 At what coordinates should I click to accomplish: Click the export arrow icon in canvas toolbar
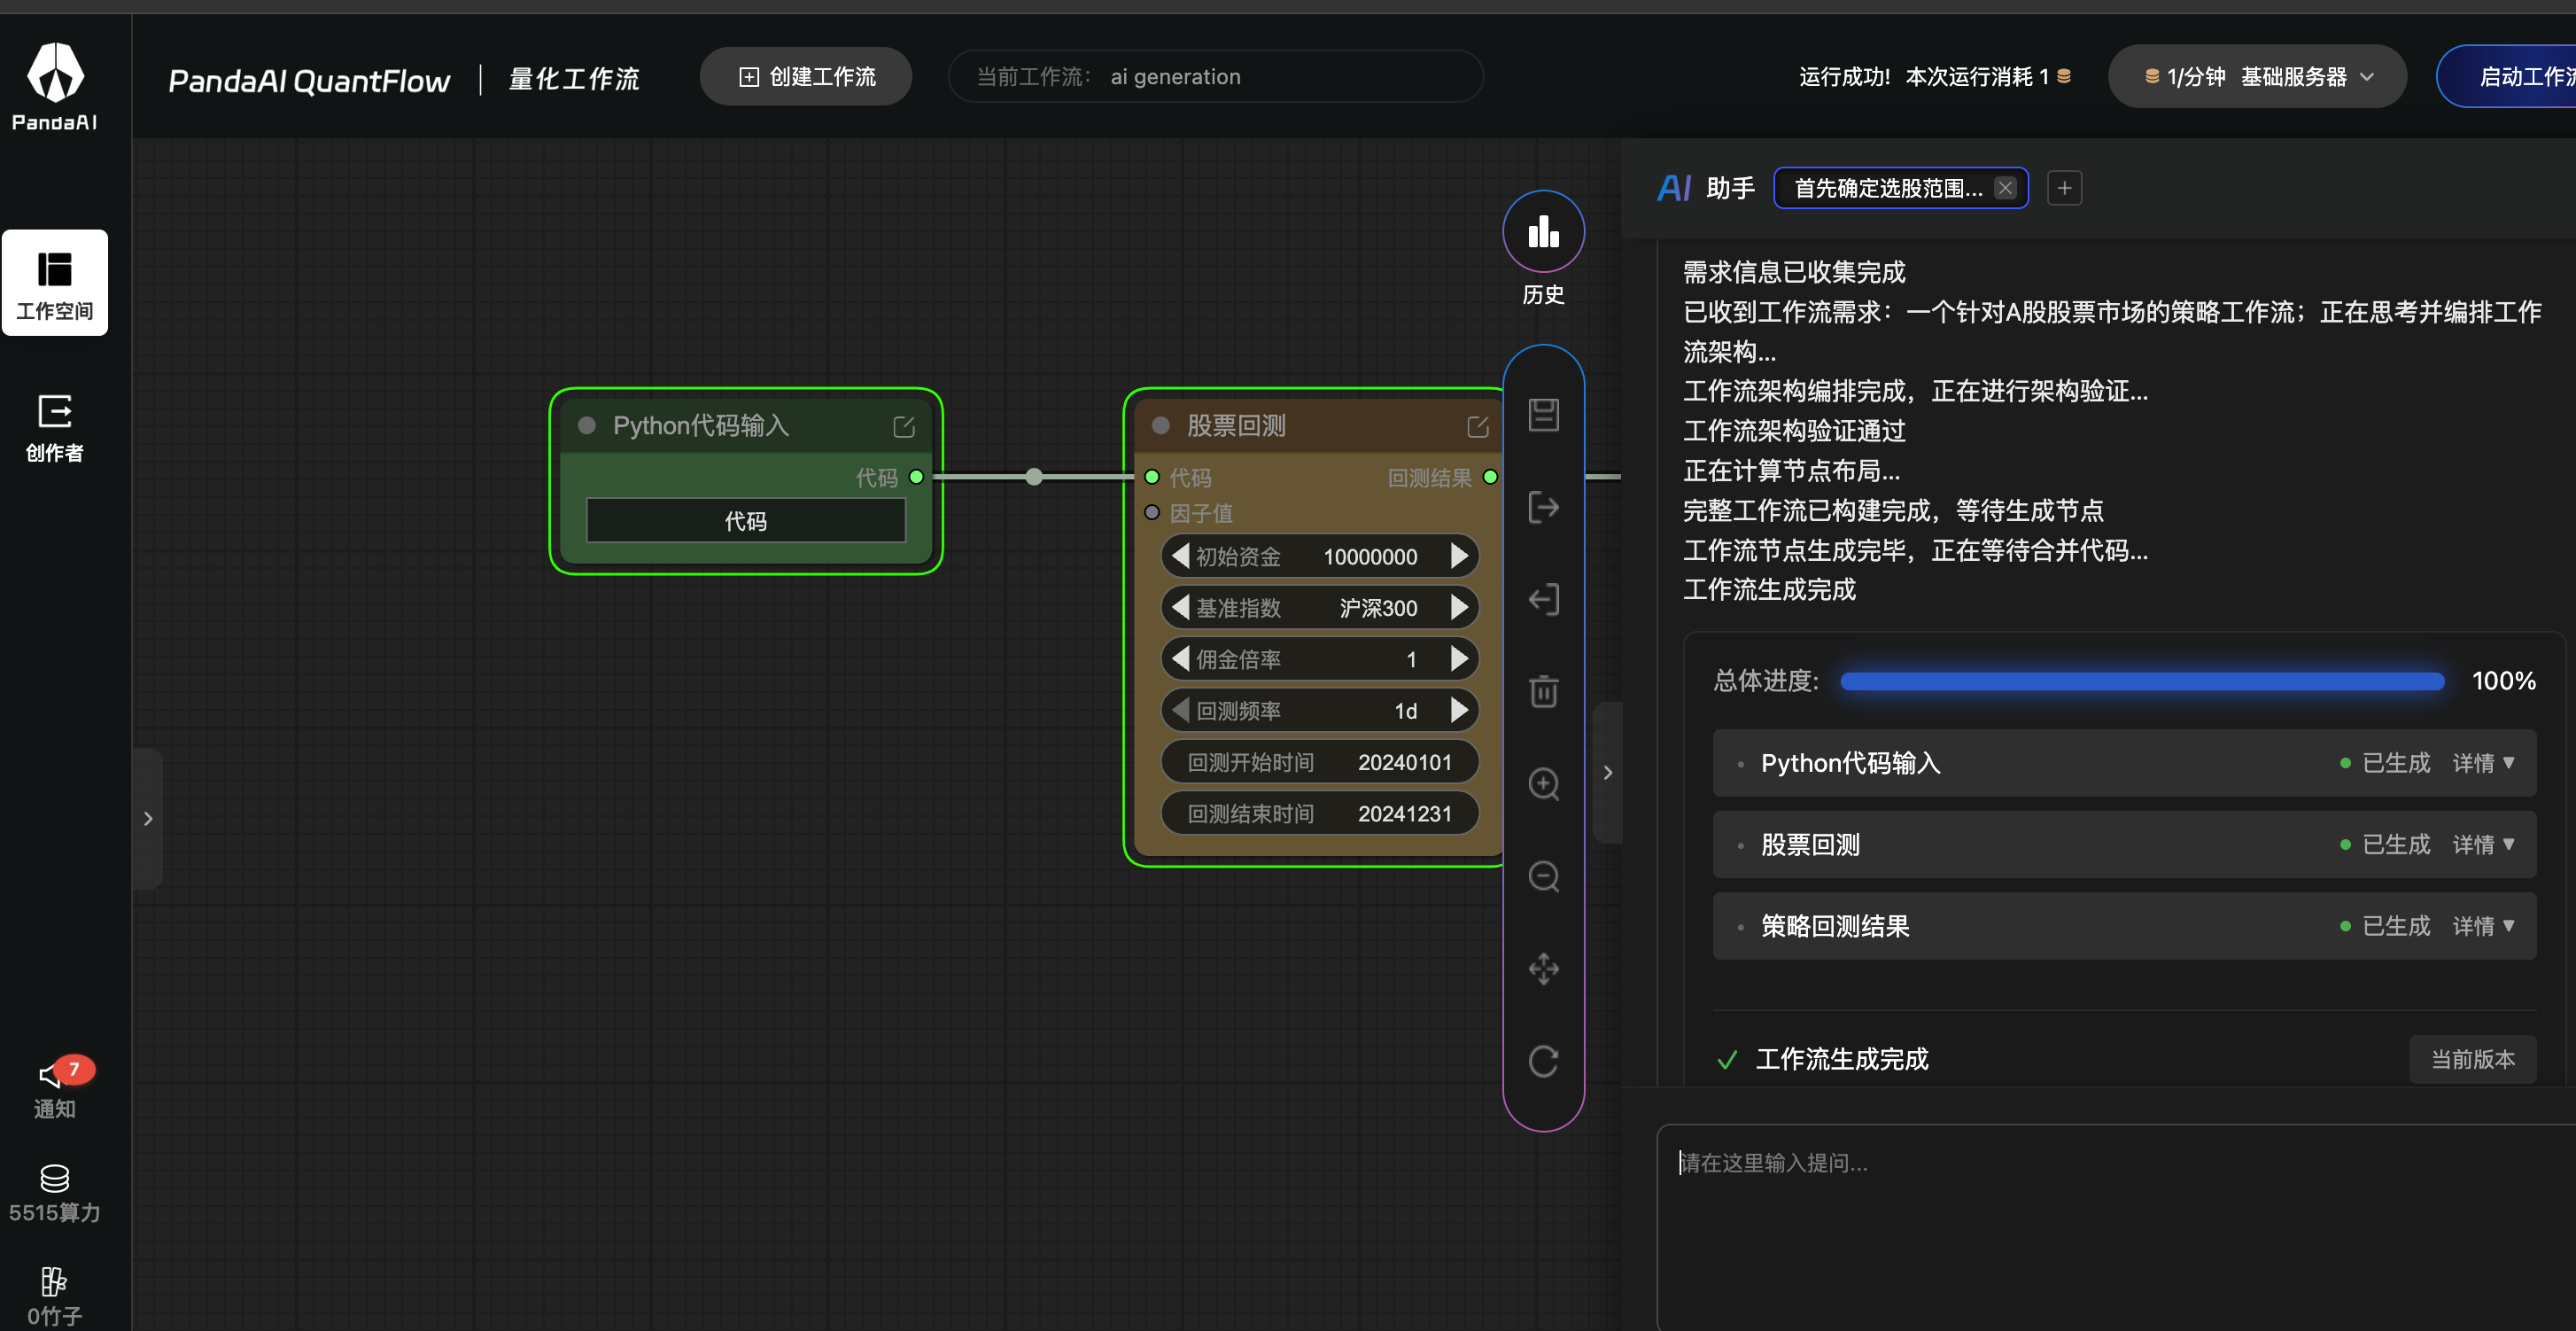coord(1543,507)
